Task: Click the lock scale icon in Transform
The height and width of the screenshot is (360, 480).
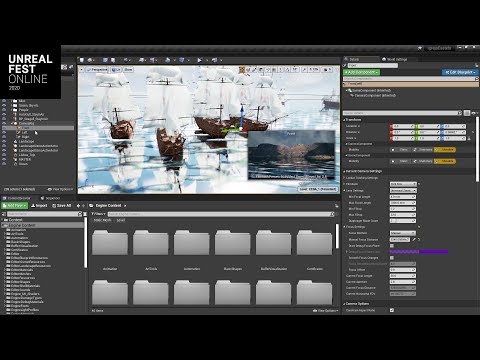Action: (x=469, y=138)
